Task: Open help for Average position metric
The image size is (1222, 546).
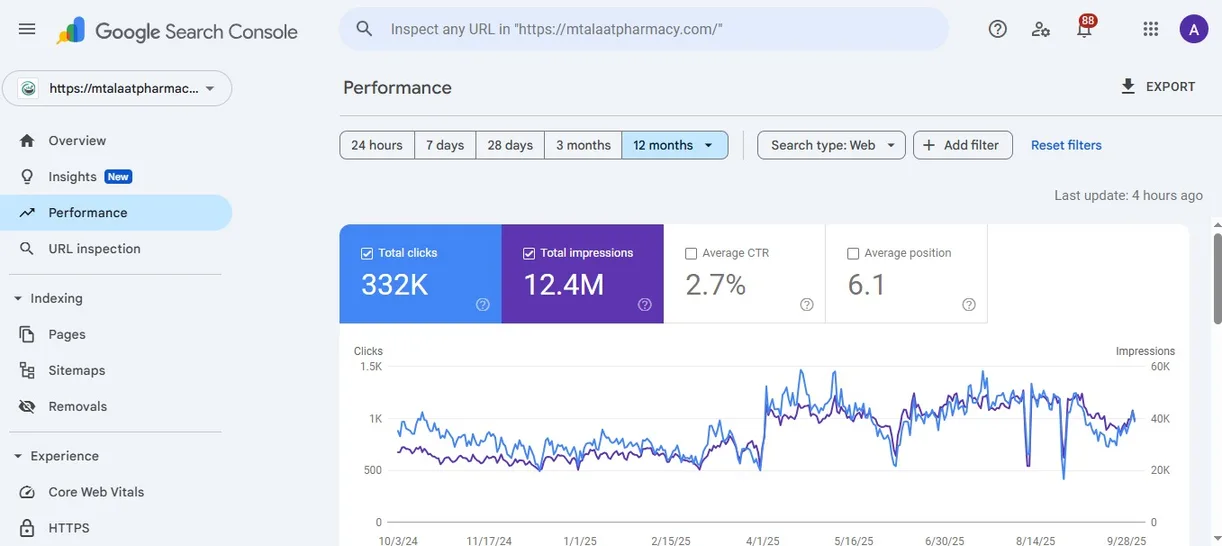Action: pos(969,305)
